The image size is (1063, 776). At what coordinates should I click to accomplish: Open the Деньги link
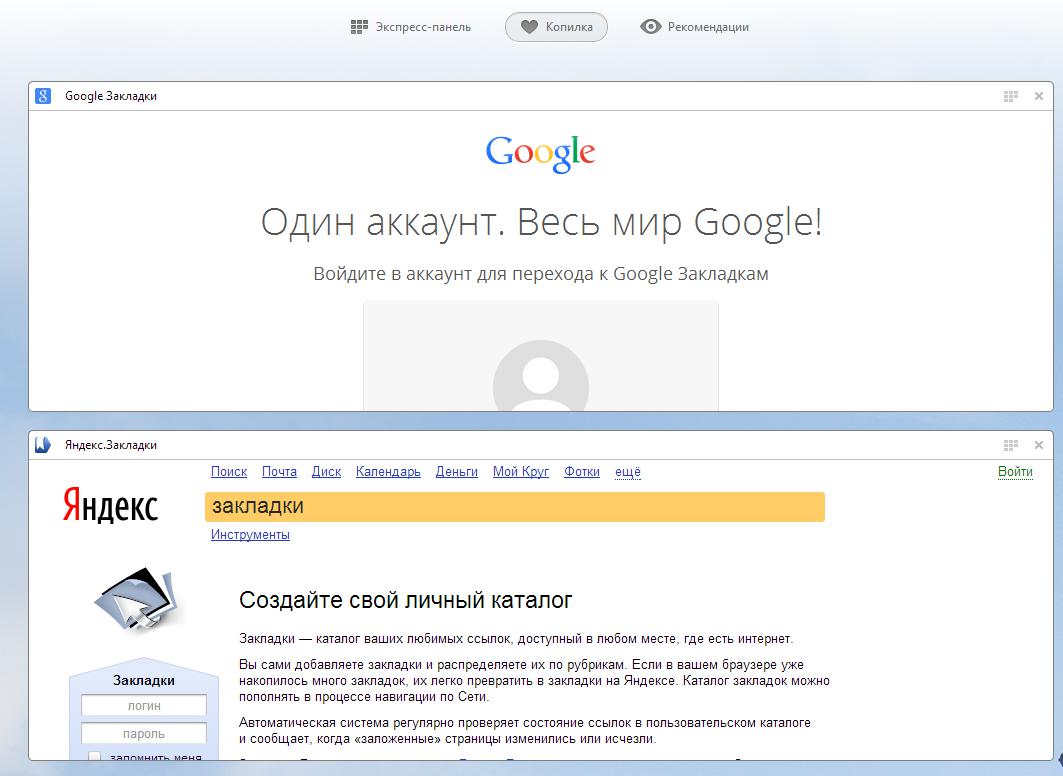(457, 472)
